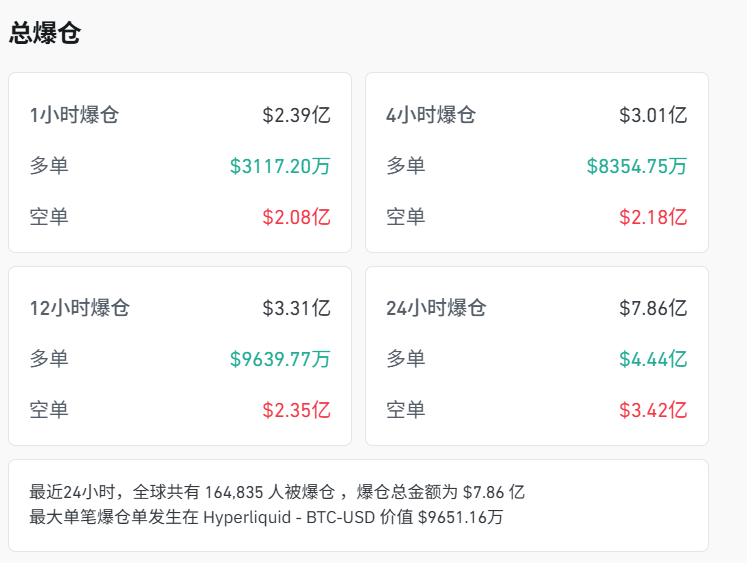
Task: Click the red short value $3.42亿
Action: (653, 410)
